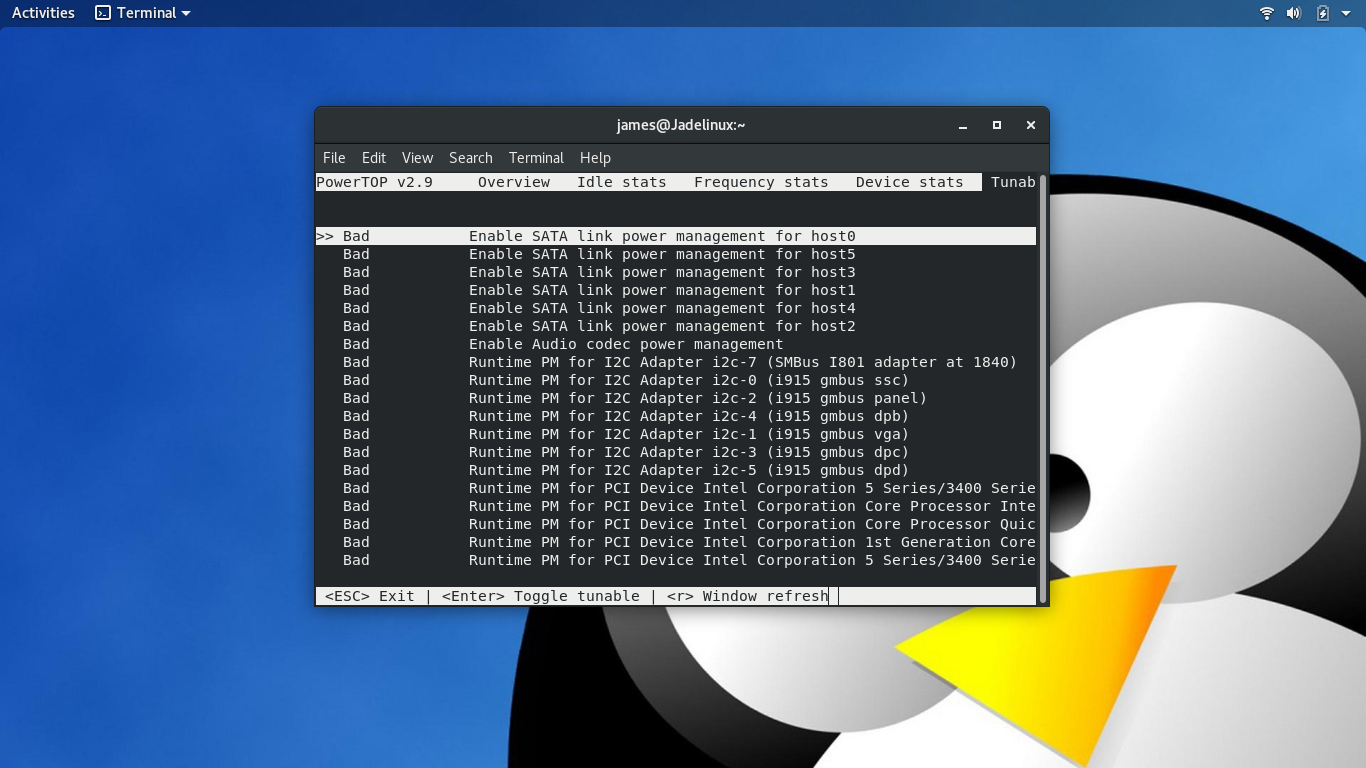This screenshot has height=768, width=1366.
Task: Select the SATA link power management host0 row
Action: [662, 236]
